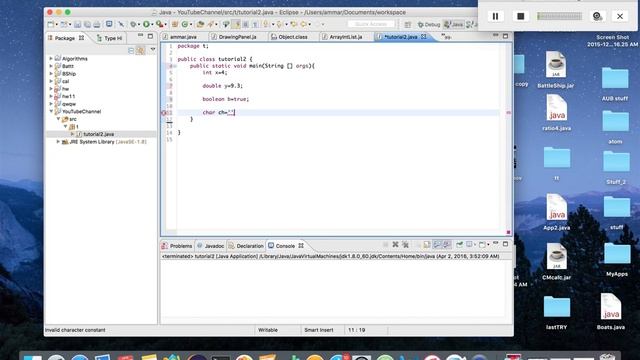Click the Print toolbar icon
640x360 pixels.
[x=97, y=24]
